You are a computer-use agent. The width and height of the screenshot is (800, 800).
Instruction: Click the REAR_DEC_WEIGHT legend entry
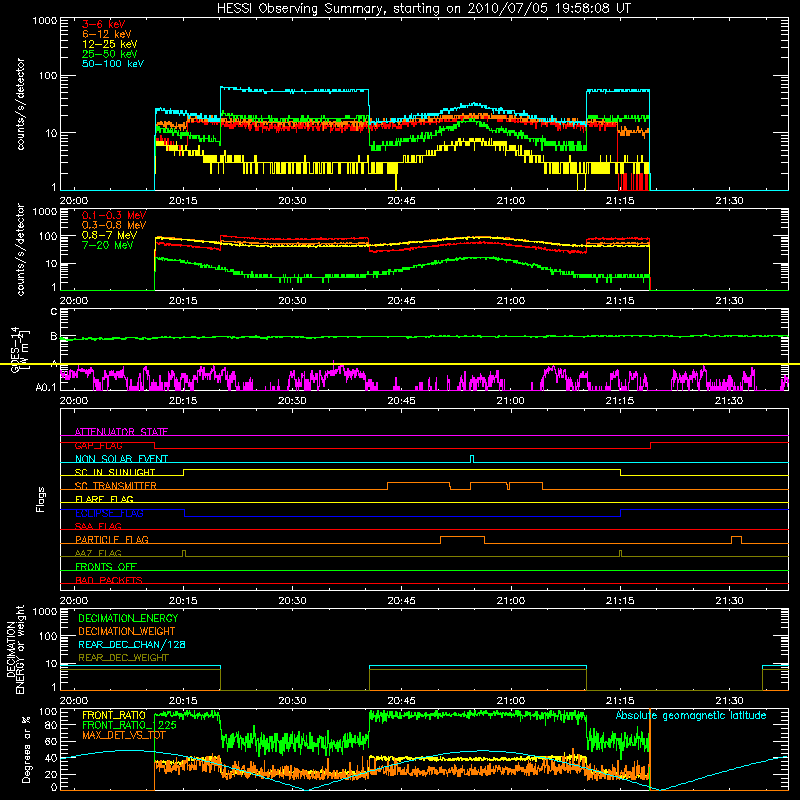(123, 658)
